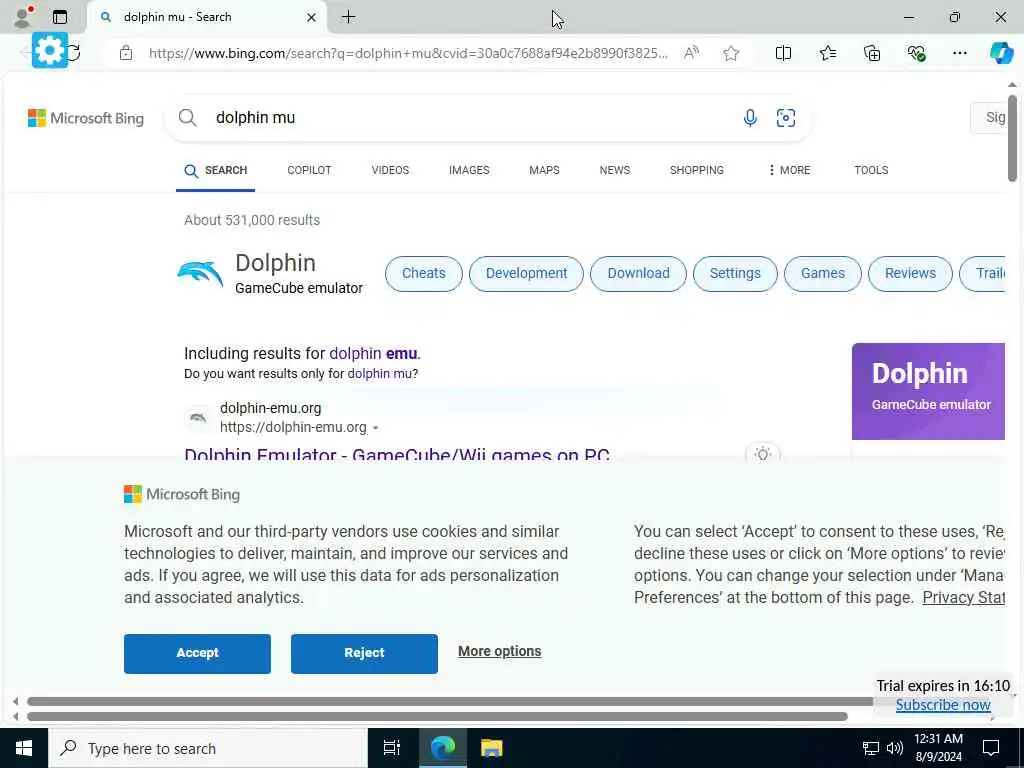The image size is (1024, 768).
Task: View site information lock icon
Action: (126, 53)
